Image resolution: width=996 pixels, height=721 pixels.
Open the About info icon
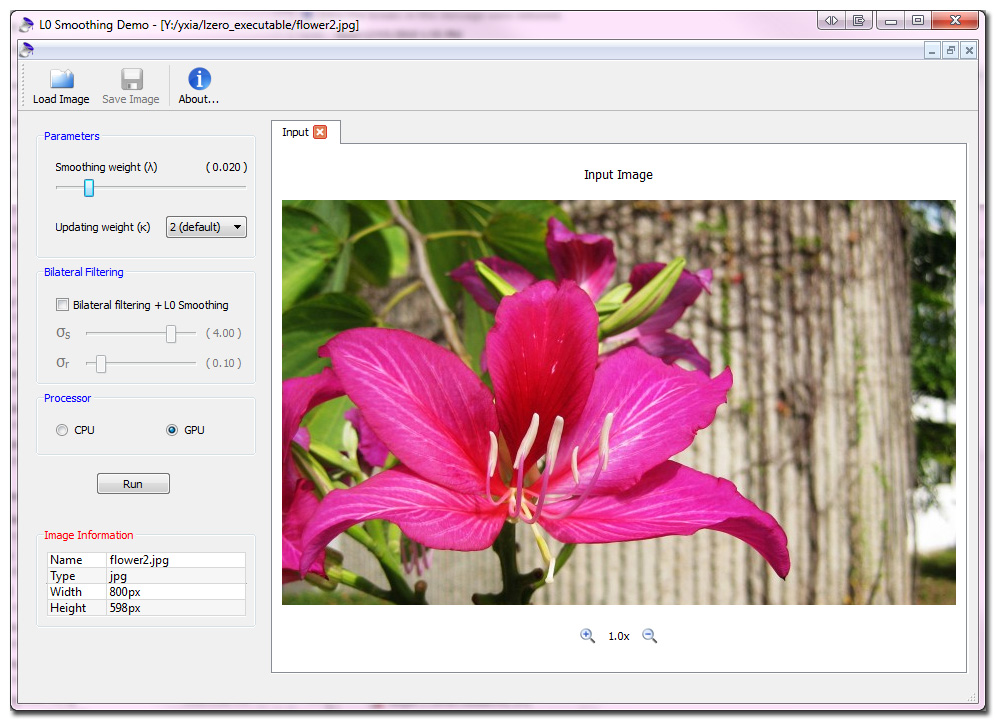pos(199,80)
